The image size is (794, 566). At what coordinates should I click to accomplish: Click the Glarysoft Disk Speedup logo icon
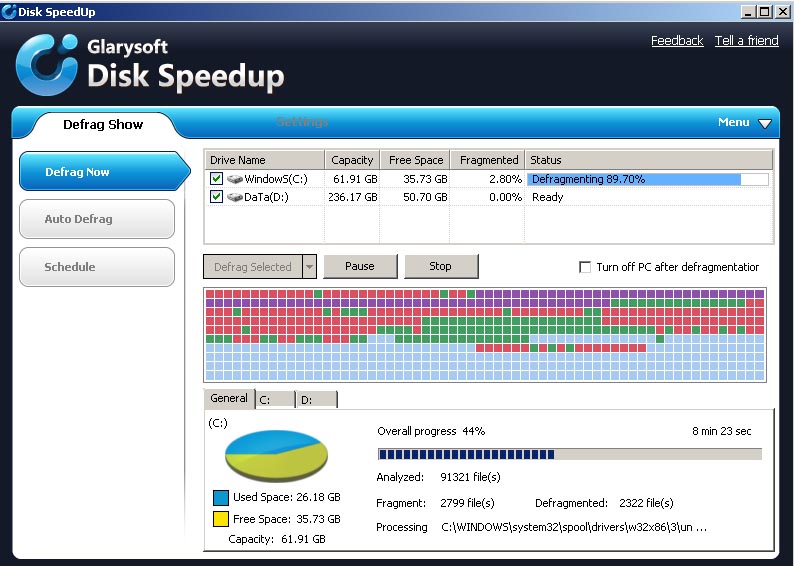tap(47, 64)
